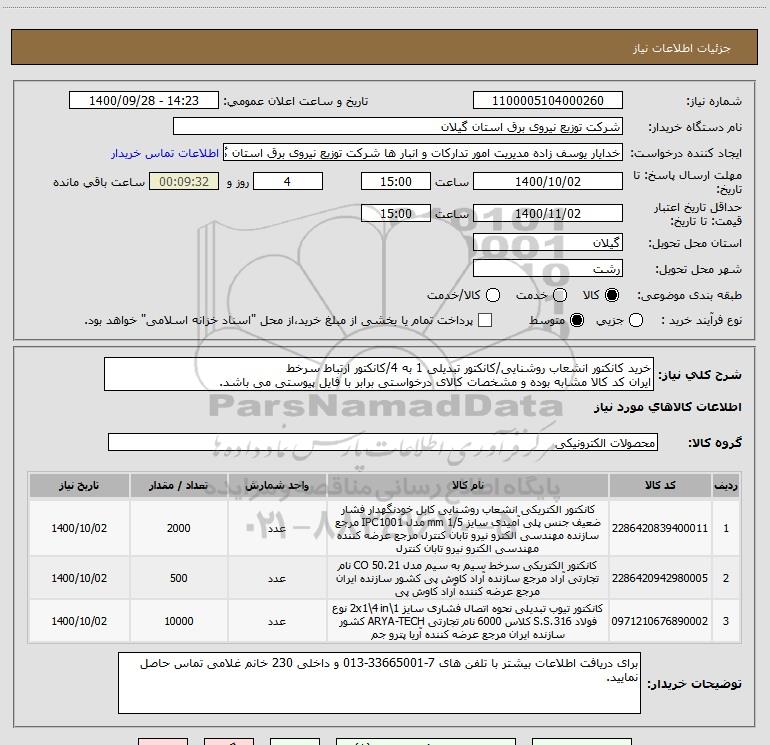
Task: Click the ARYA-TECH tube connector name cell
Action: tap(468, 621)
